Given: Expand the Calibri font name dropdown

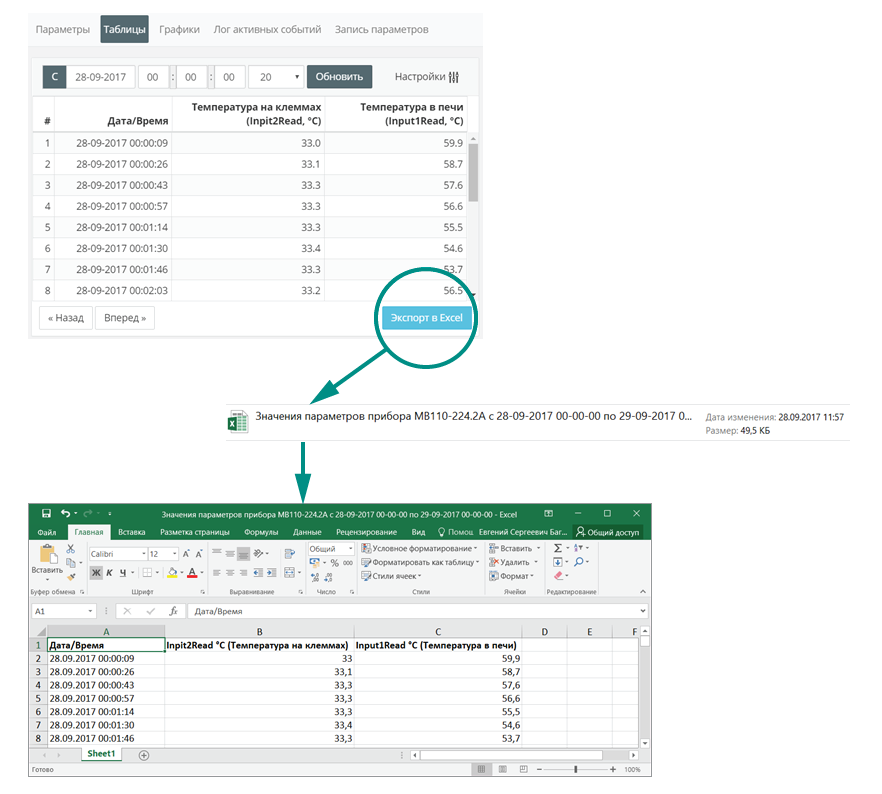Looking at the screenshot, I should [x=141, y=553].
